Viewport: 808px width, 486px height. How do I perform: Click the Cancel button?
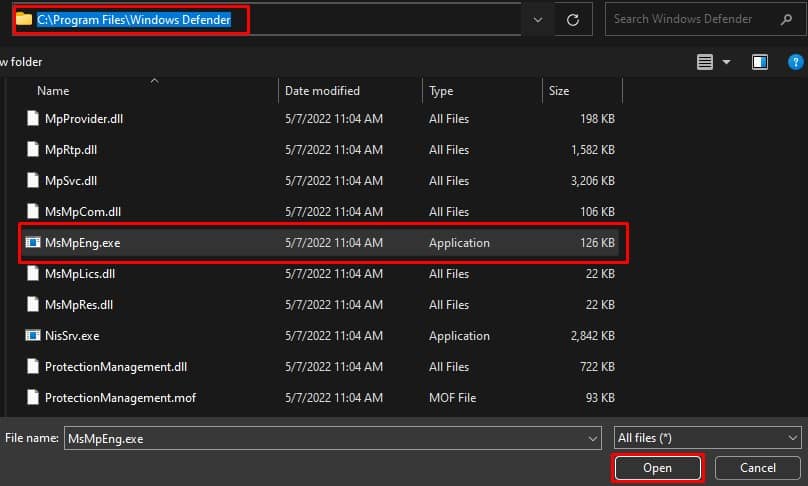[x=758, y=468]
